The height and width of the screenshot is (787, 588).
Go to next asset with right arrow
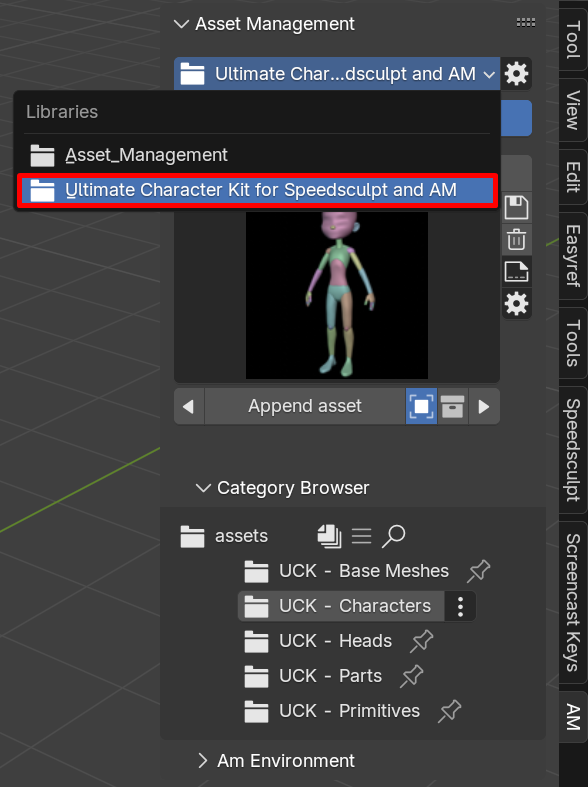click(484, 406)
